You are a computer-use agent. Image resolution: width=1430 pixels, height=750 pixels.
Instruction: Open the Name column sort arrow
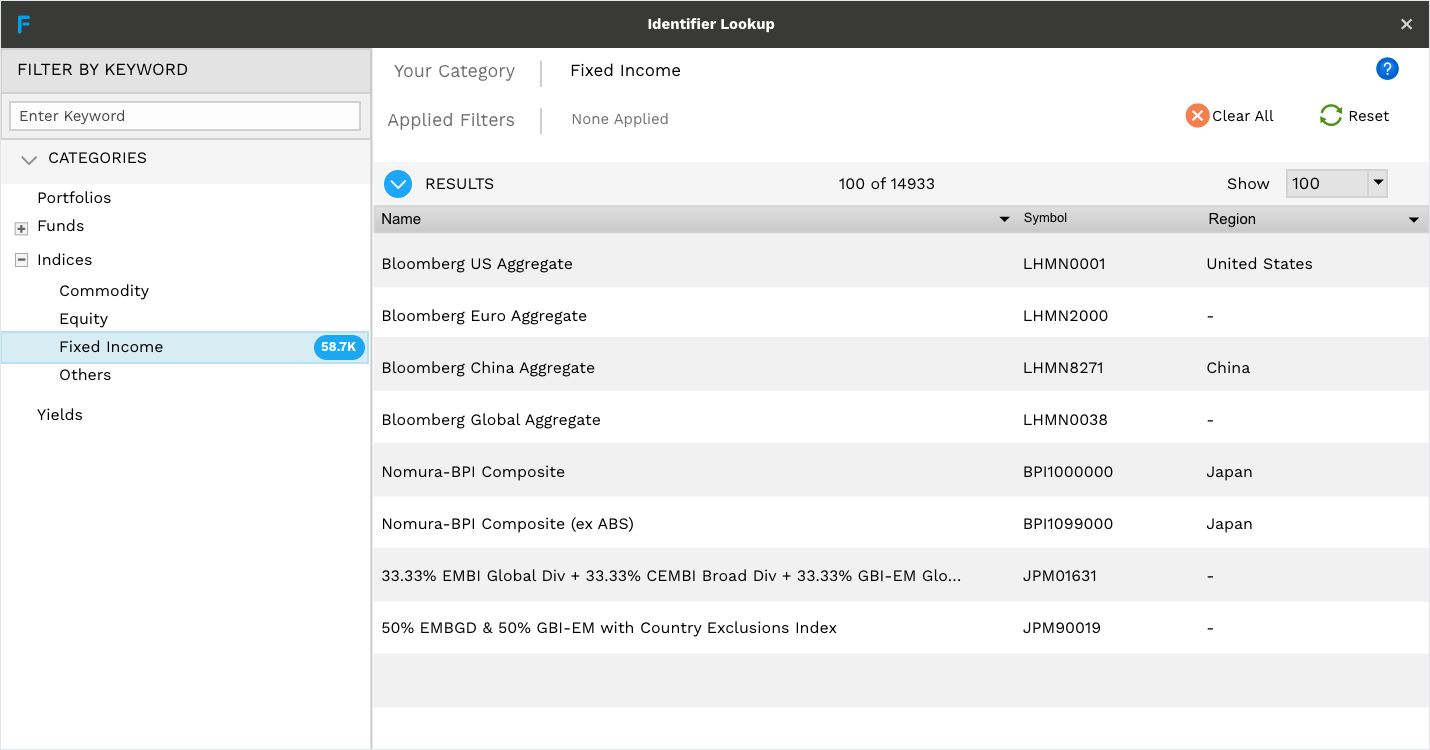[1005, 220]
